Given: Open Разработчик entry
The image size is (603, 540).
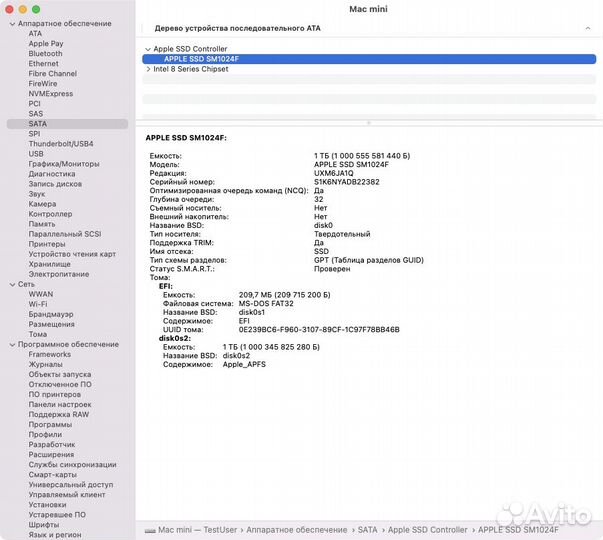Looking at the screenshot, I should (x=52, y=444).
